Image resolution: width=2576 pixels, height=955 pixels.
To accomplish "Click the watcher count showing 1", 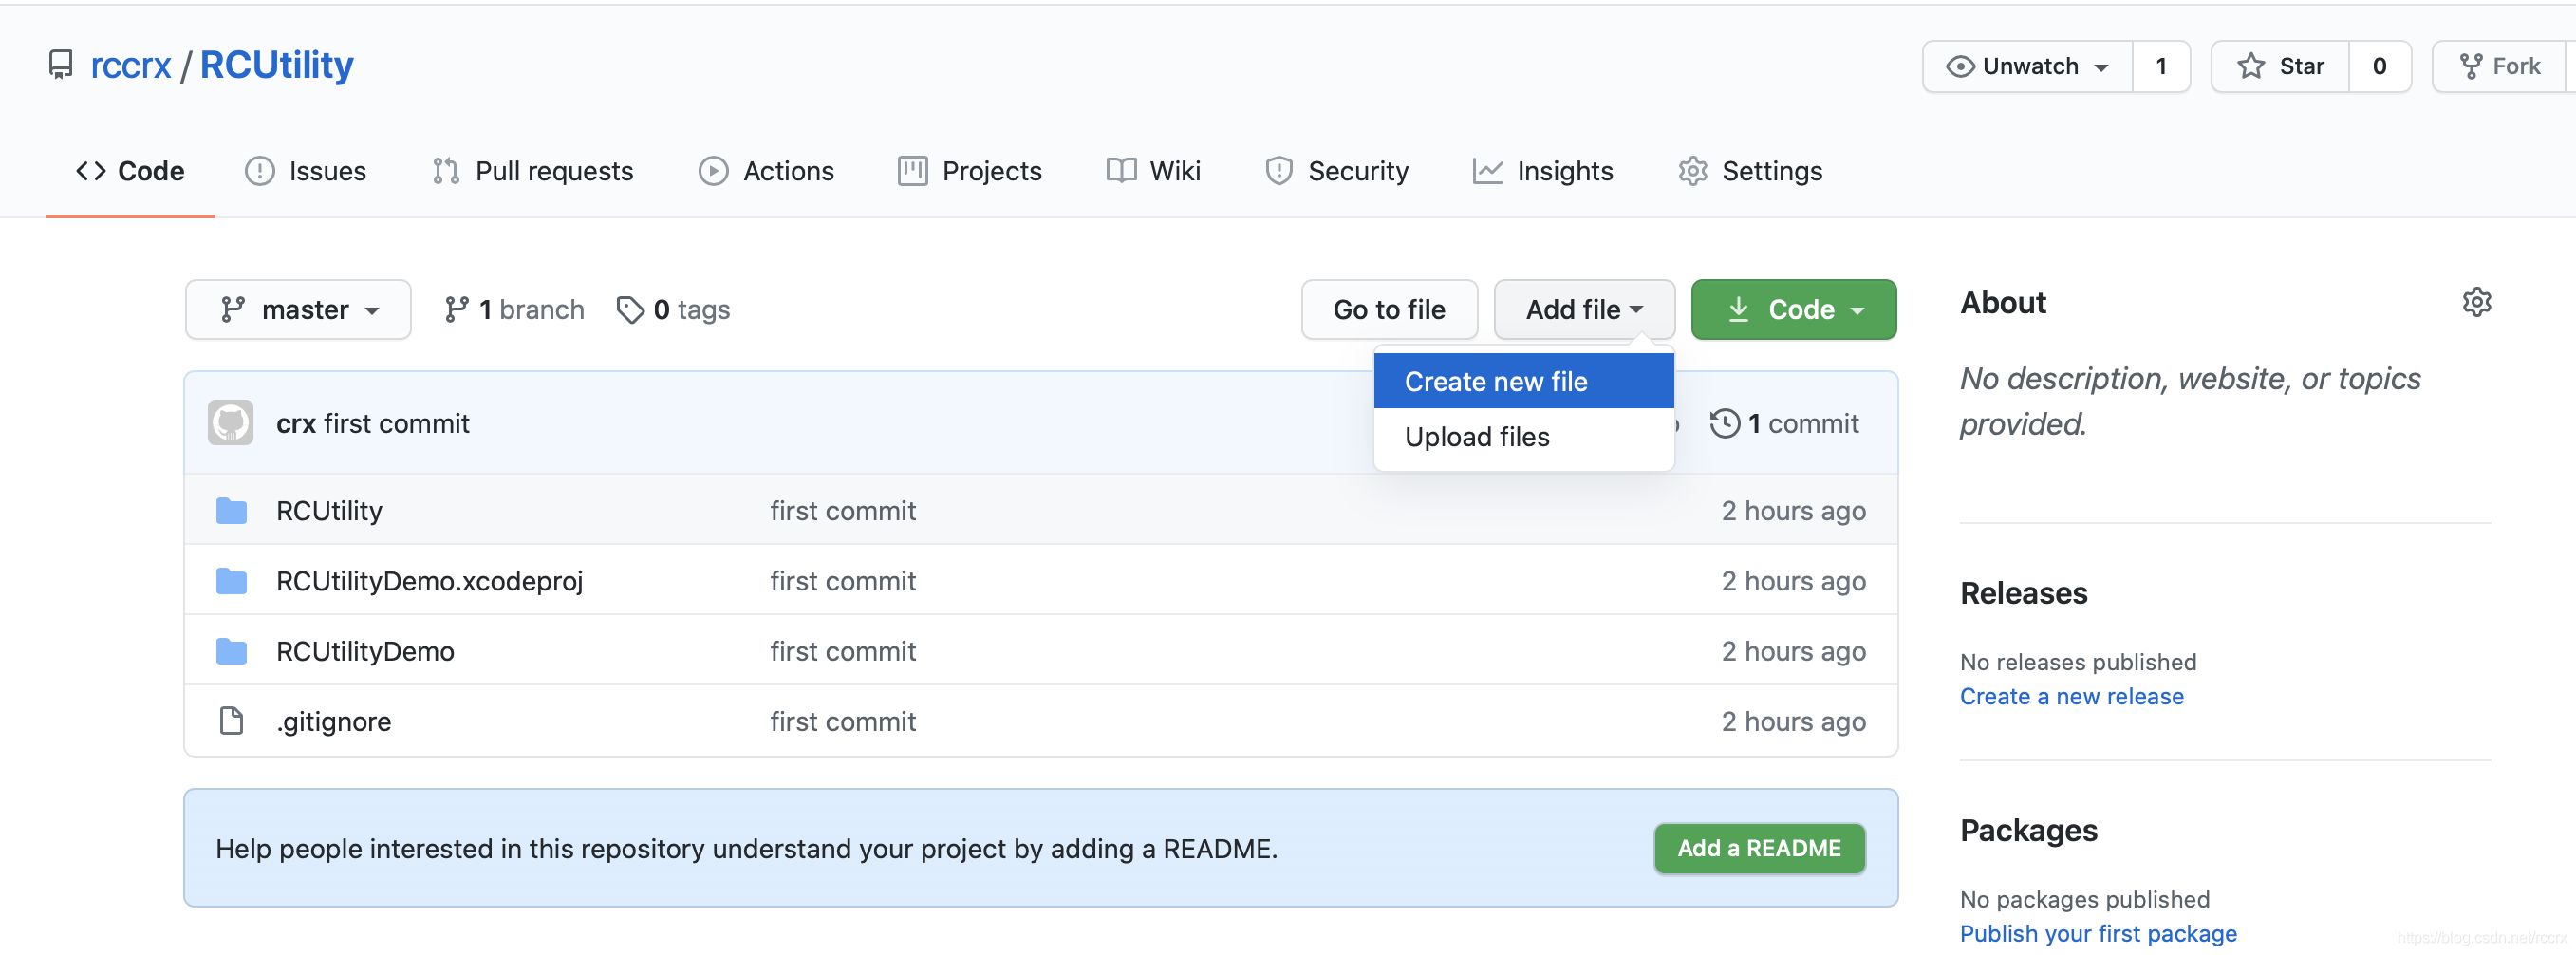I will (x=2161, y=66).
